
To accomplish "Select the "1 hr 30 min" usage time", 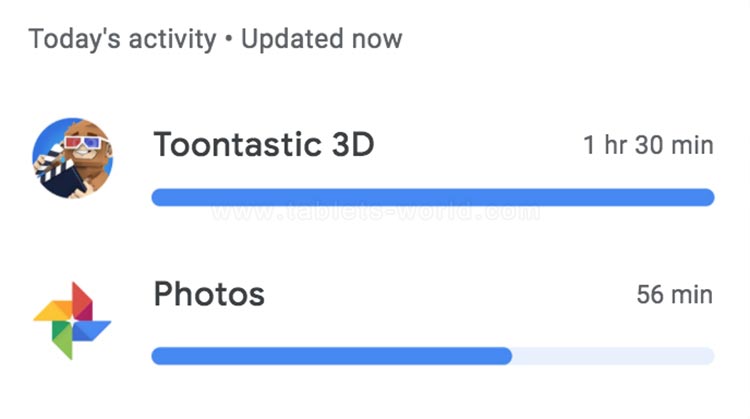I will pyautogui.click(x=648, y=146).
